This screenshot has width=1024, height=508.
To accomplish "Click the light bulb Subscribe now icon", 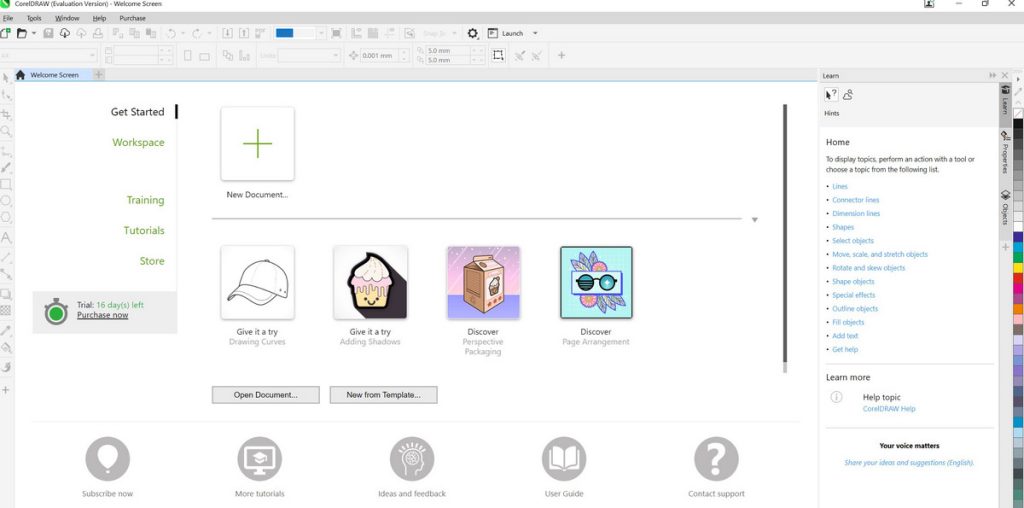I will pyautogui.click(x=107, y=459).
